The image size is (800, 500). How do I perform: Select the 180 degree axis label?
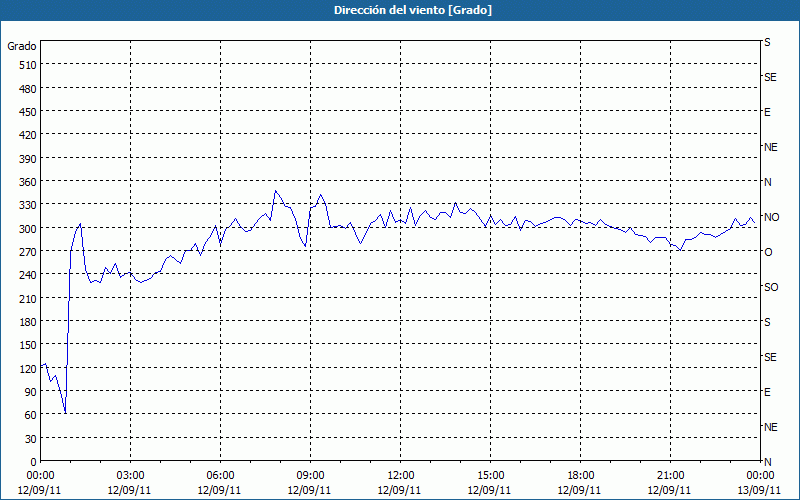[x=28, y=322]
